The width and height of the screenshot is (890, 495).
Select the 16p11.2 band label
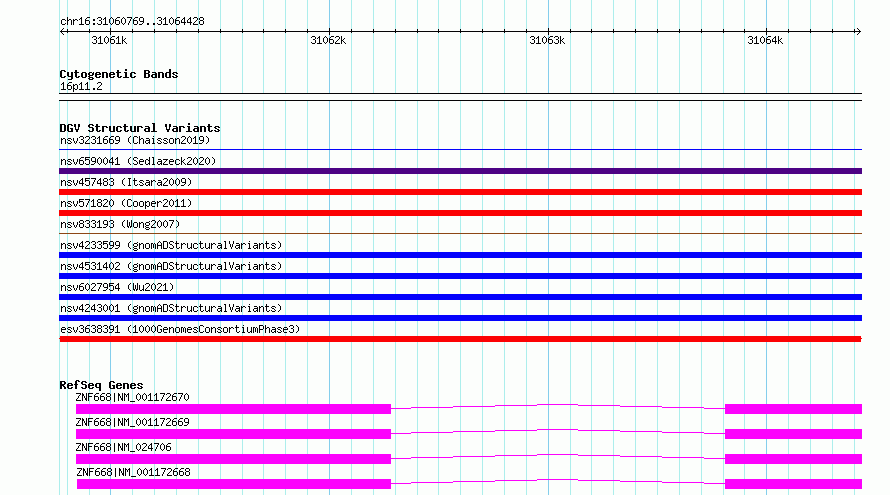pyautogui.click(x=81, y=86)
